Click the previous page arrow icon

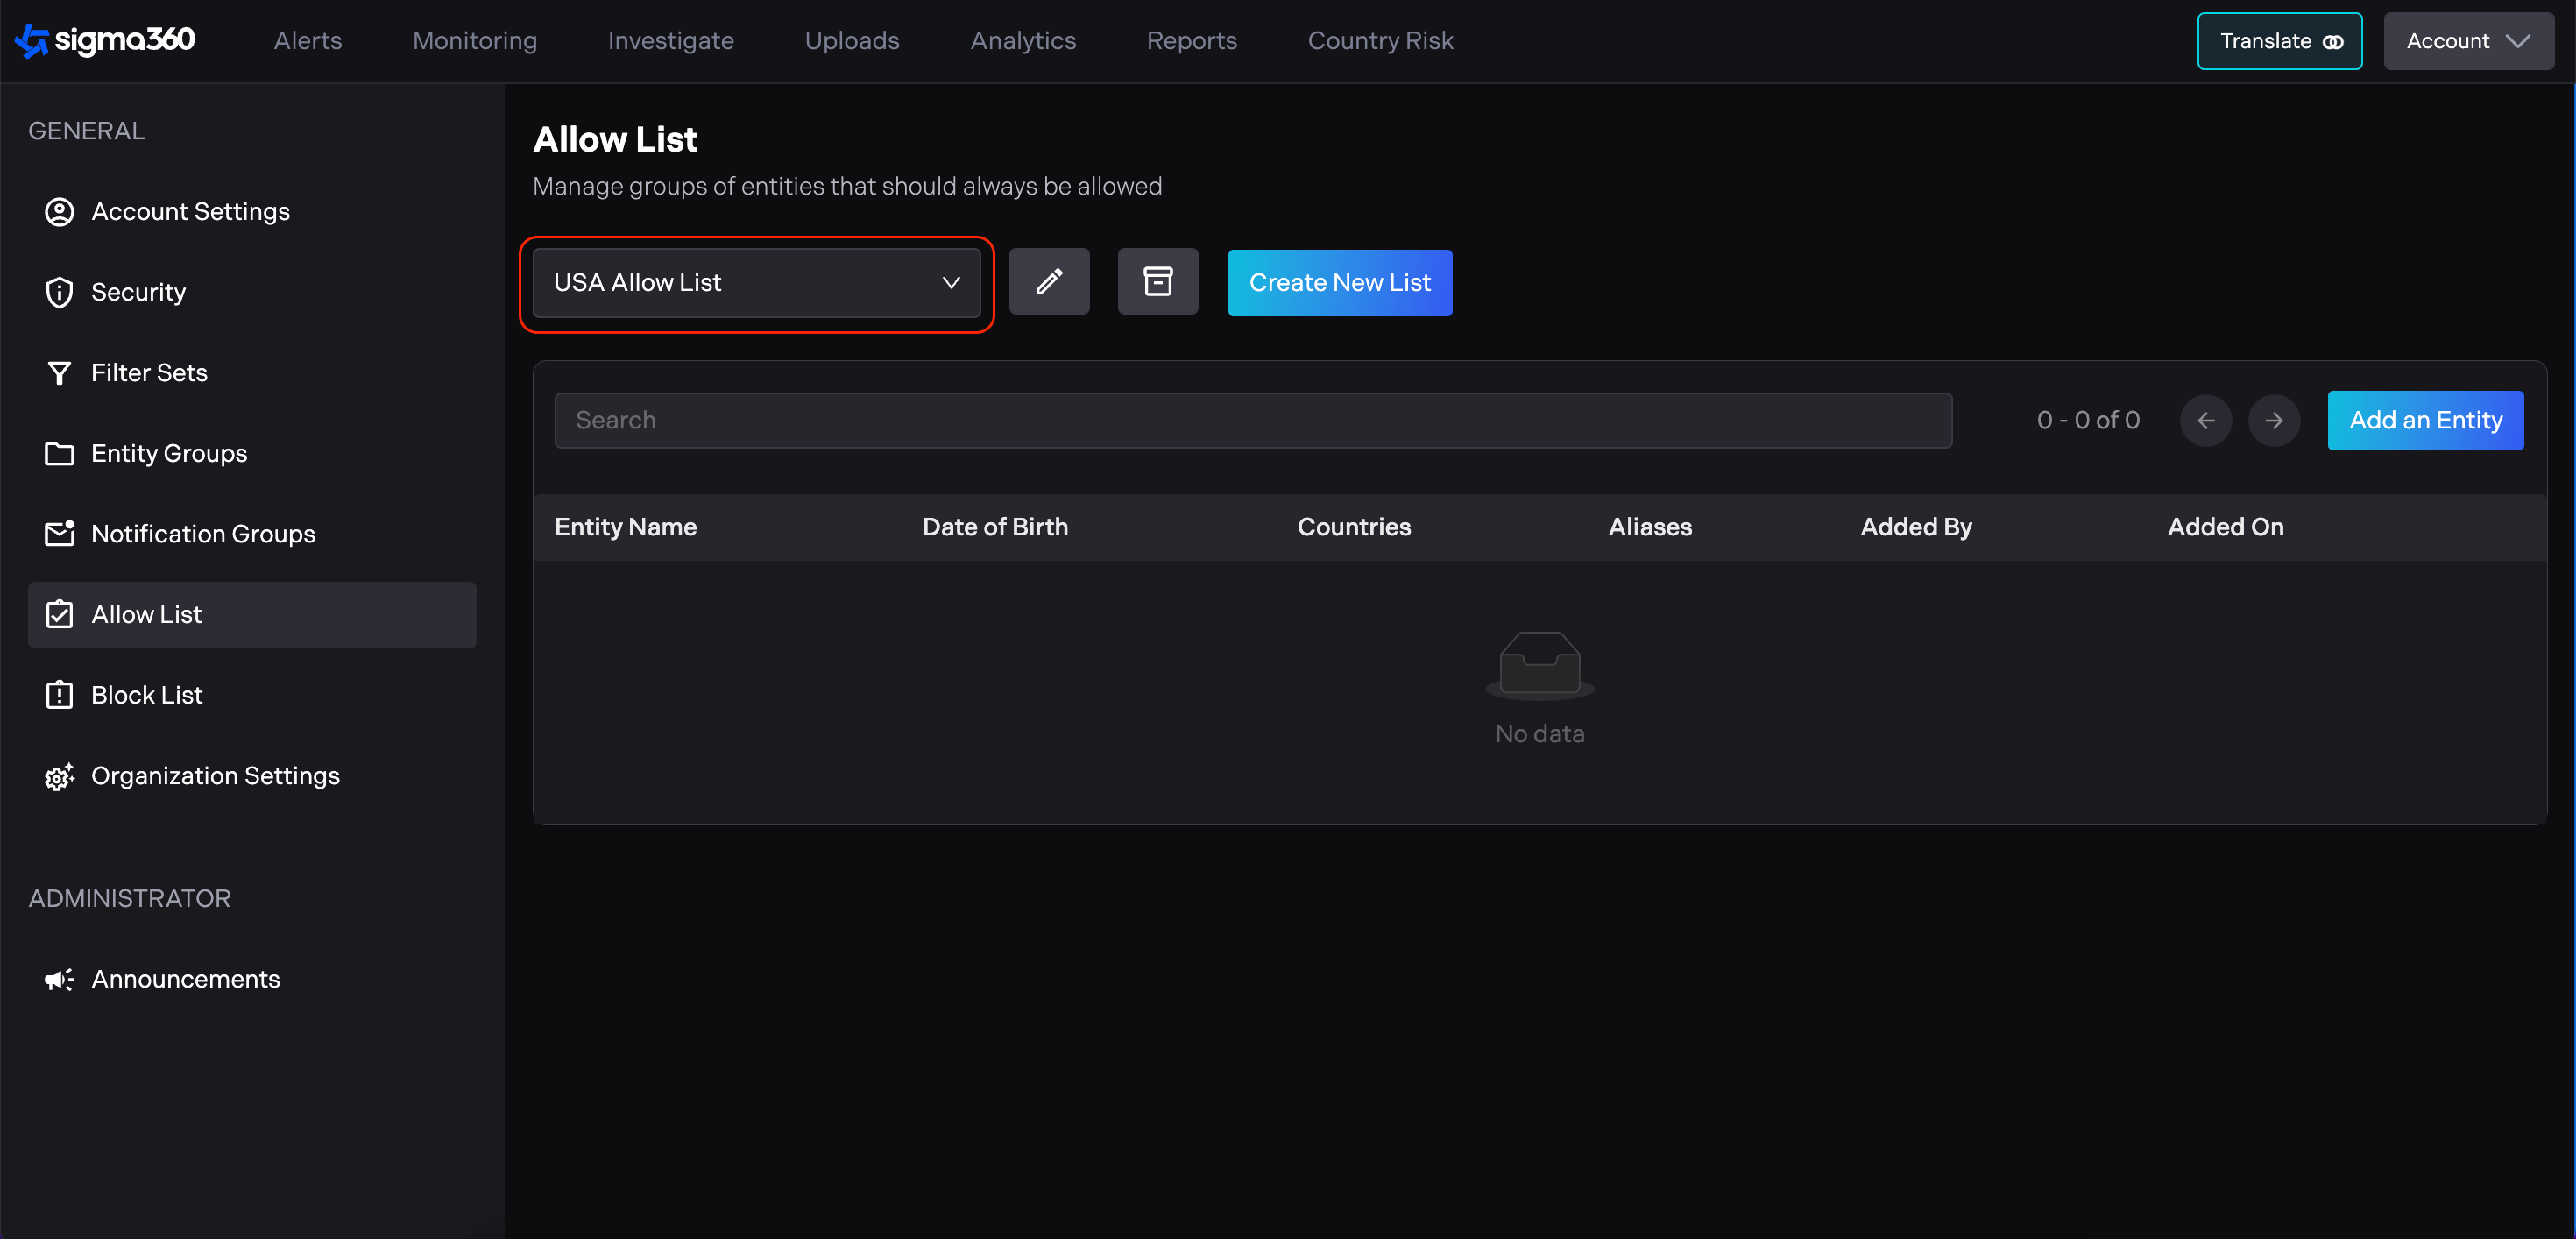pos(2205,421)
